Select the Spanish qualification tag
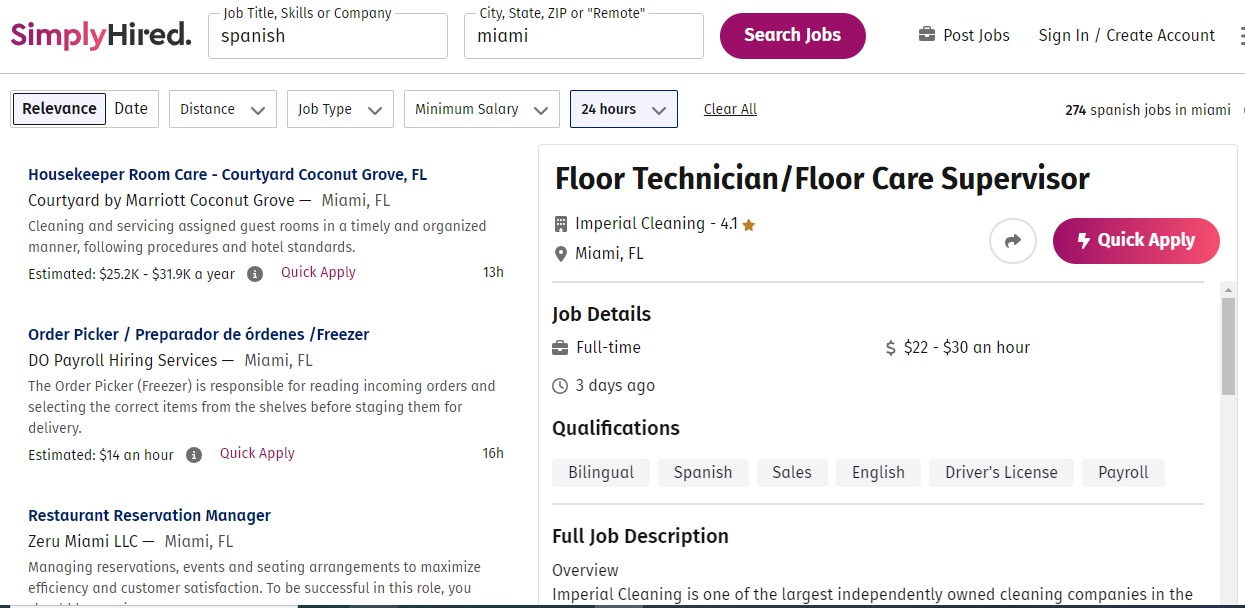The width and height of the screenshot is (1245, 608). click(x=702, y=473)
